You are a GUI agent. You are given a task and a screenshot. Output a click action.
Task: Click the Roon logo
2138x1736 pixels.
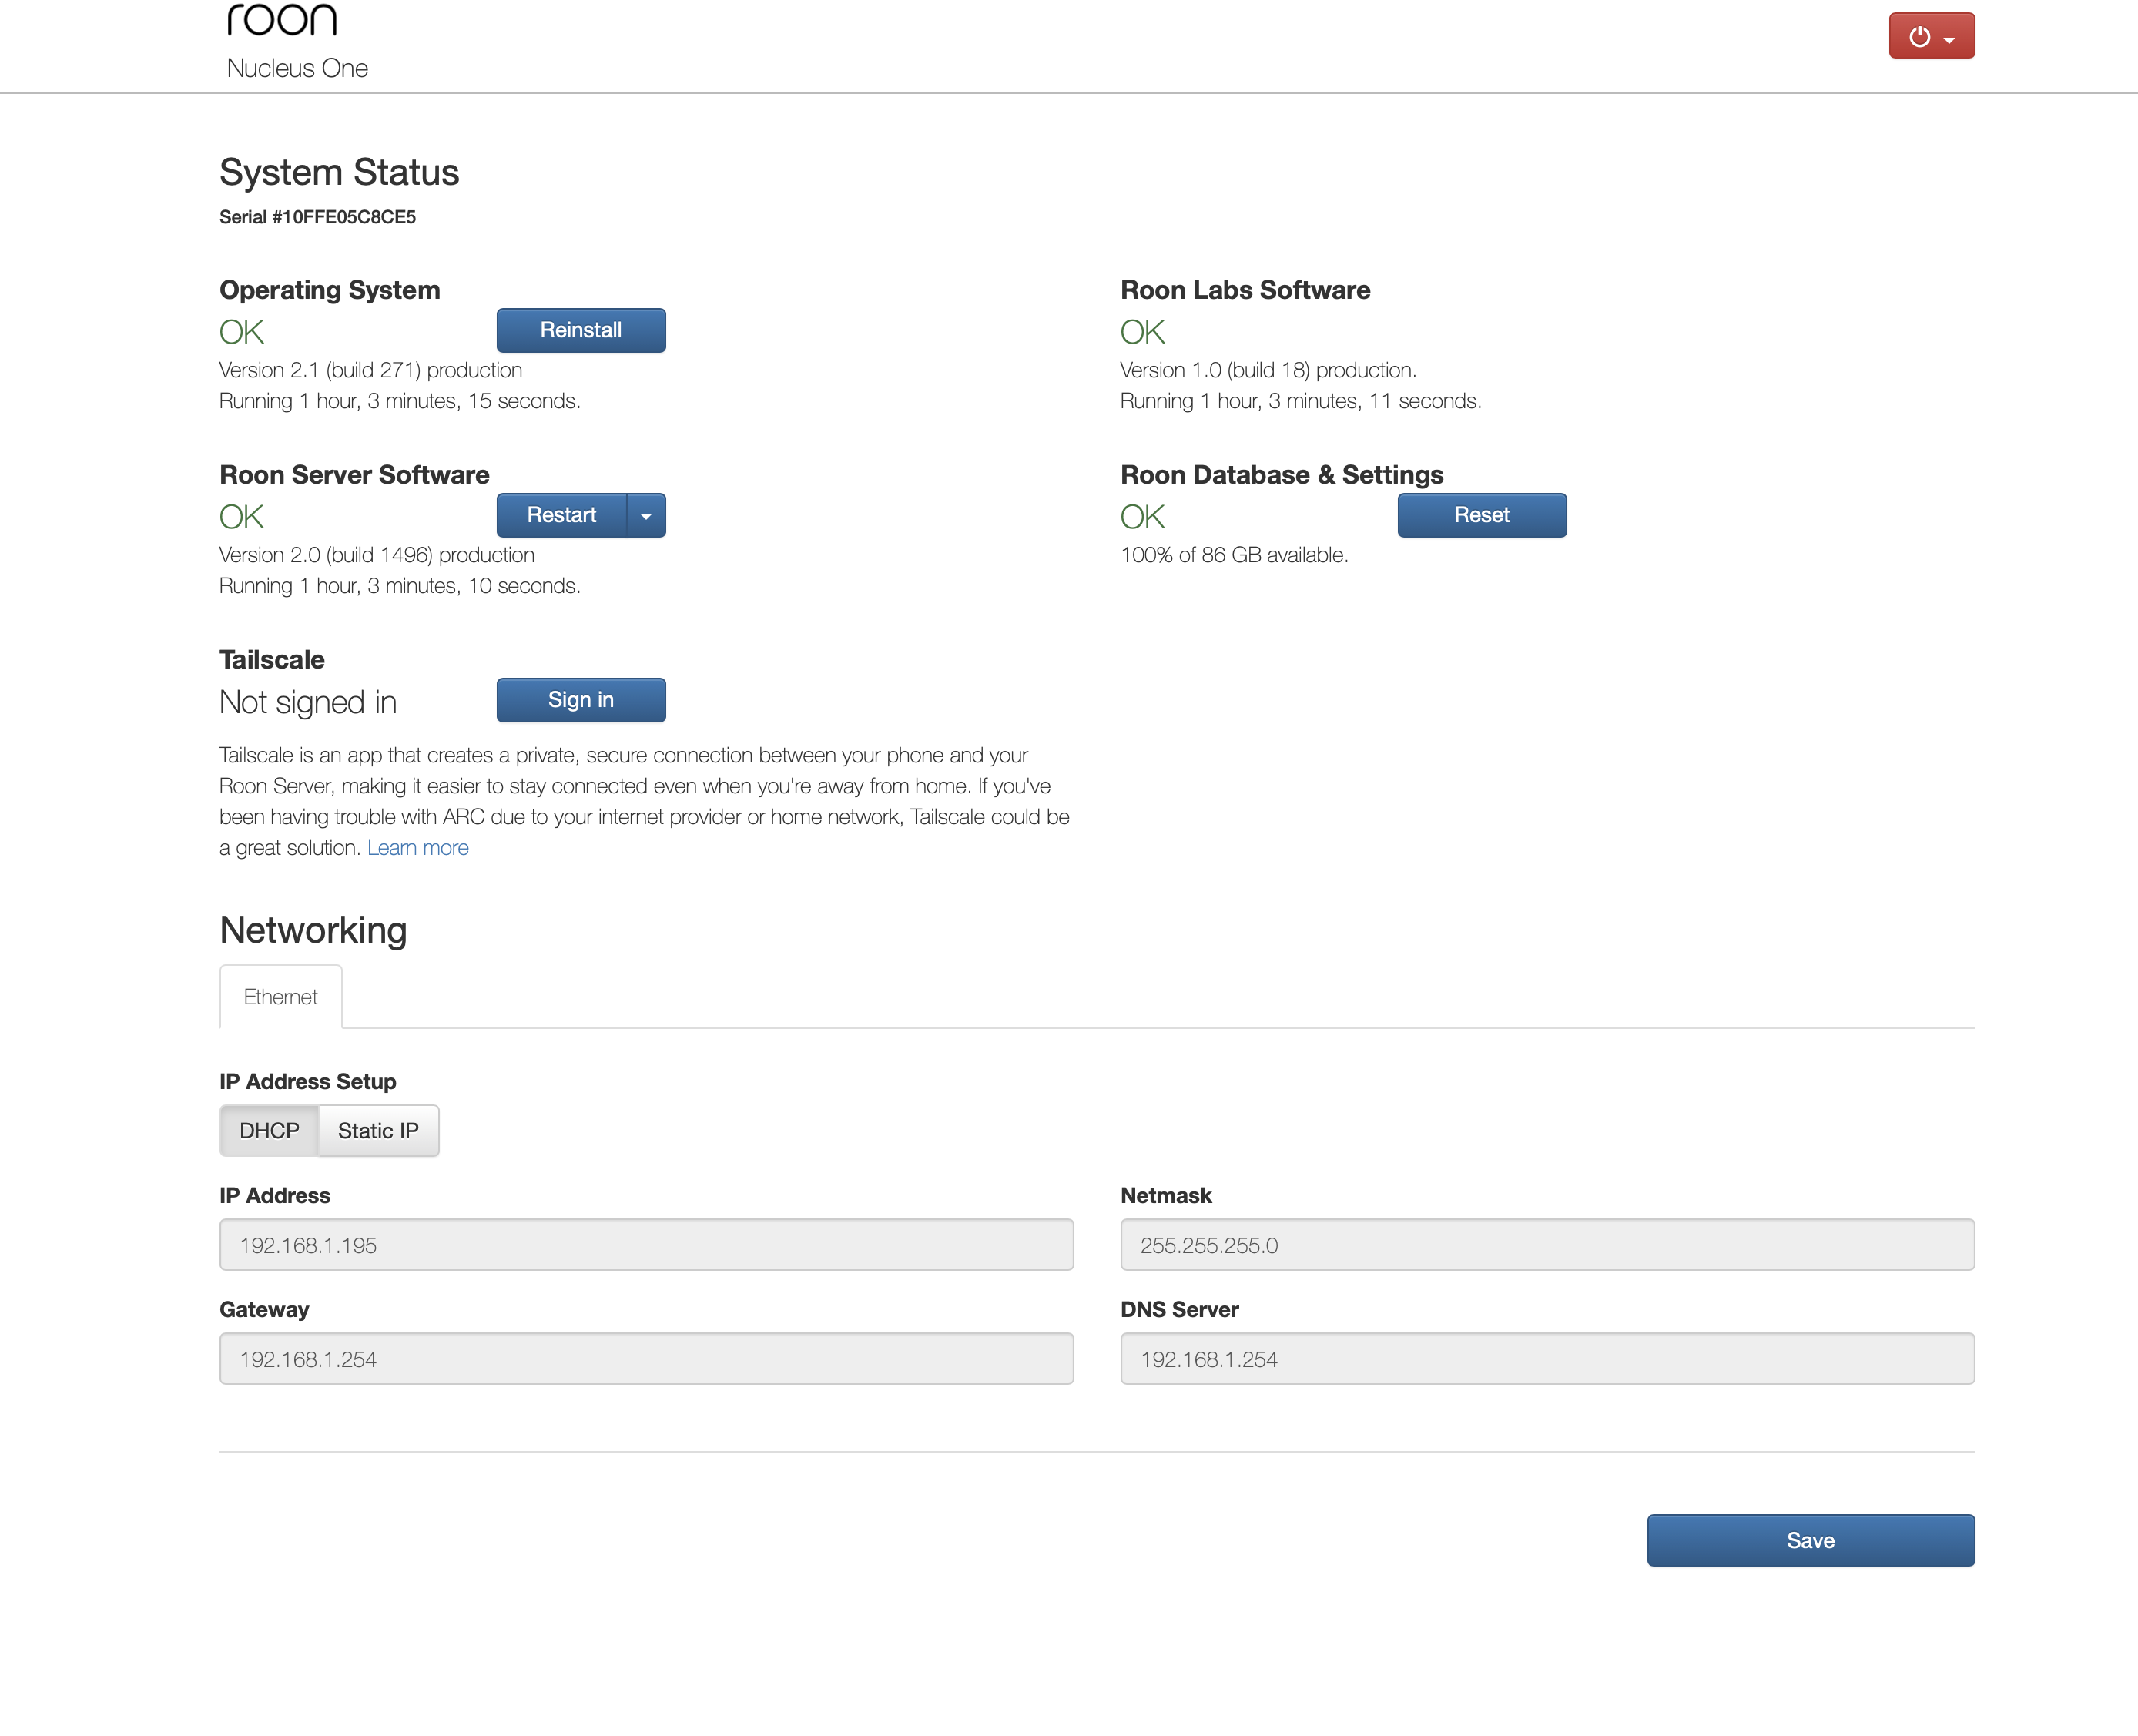click(282, 19)
